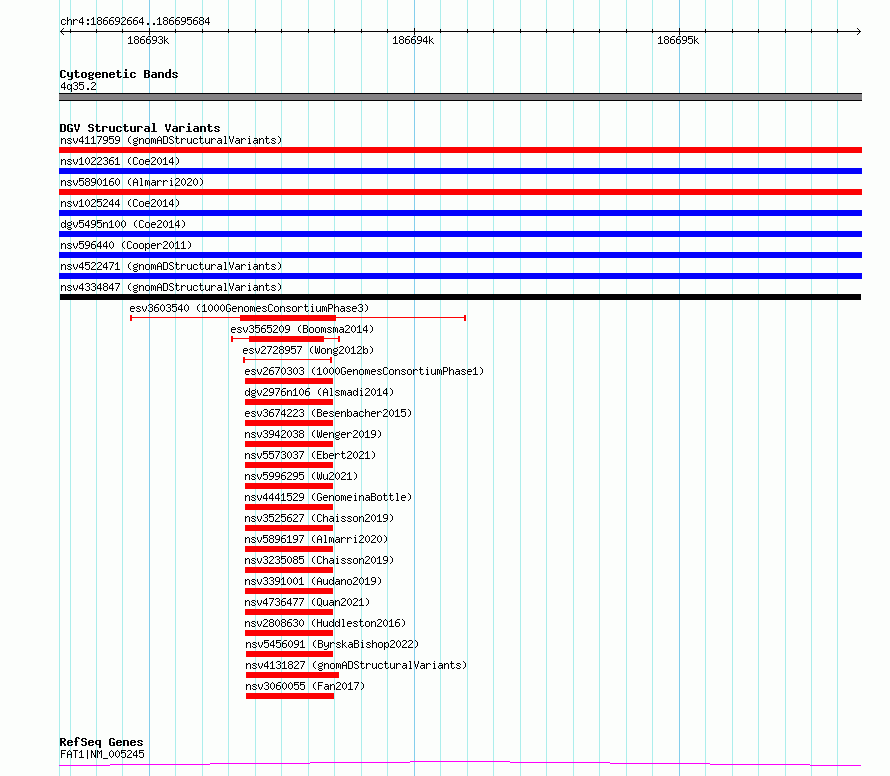This screenshot has width=890, height=776.
Task: Click the 4q35.2 band label
Action: pos(78,86)
